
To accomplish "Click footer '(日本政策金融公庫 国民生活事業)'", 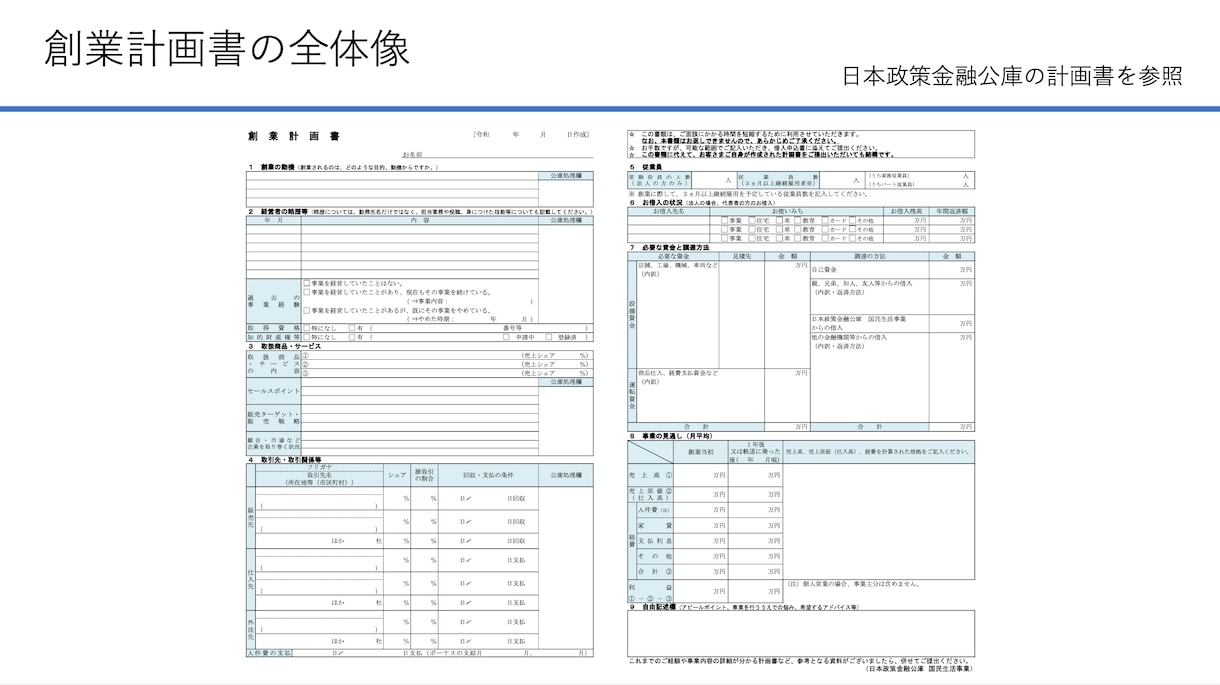I will click(918, 668).
